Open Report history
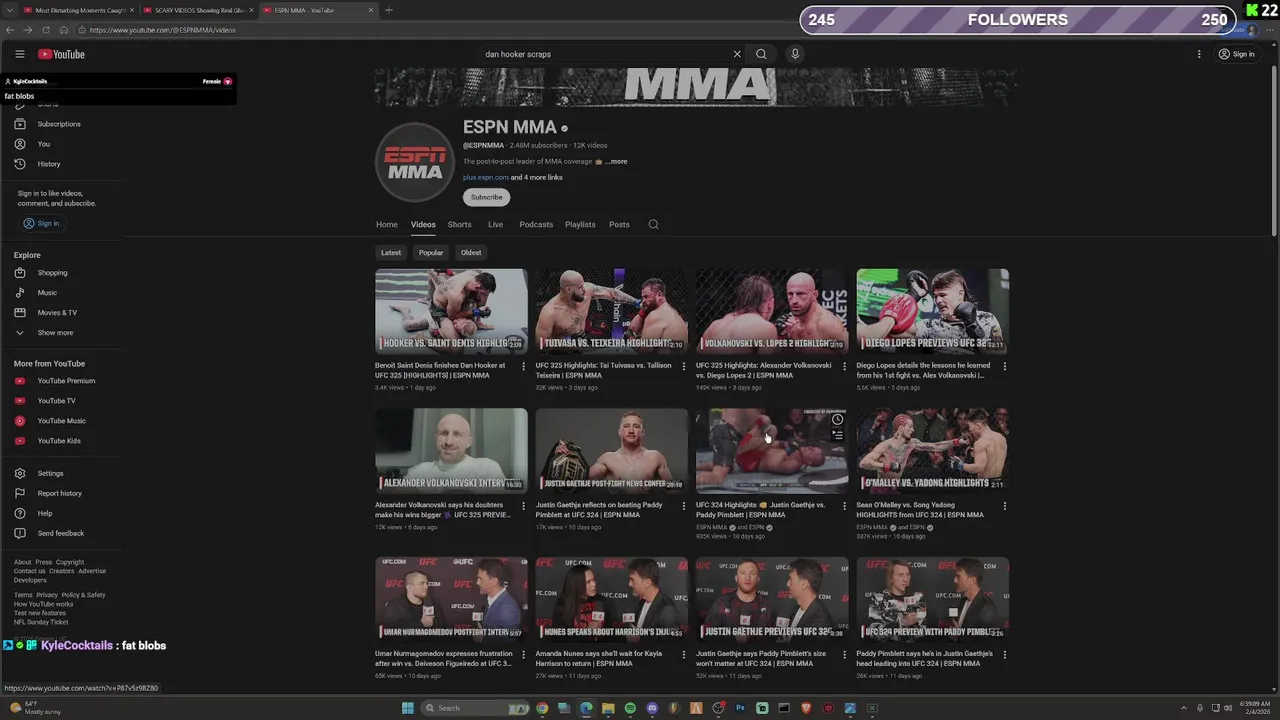The height and width of the screenshot is (720, 1280). coord(59,493)
